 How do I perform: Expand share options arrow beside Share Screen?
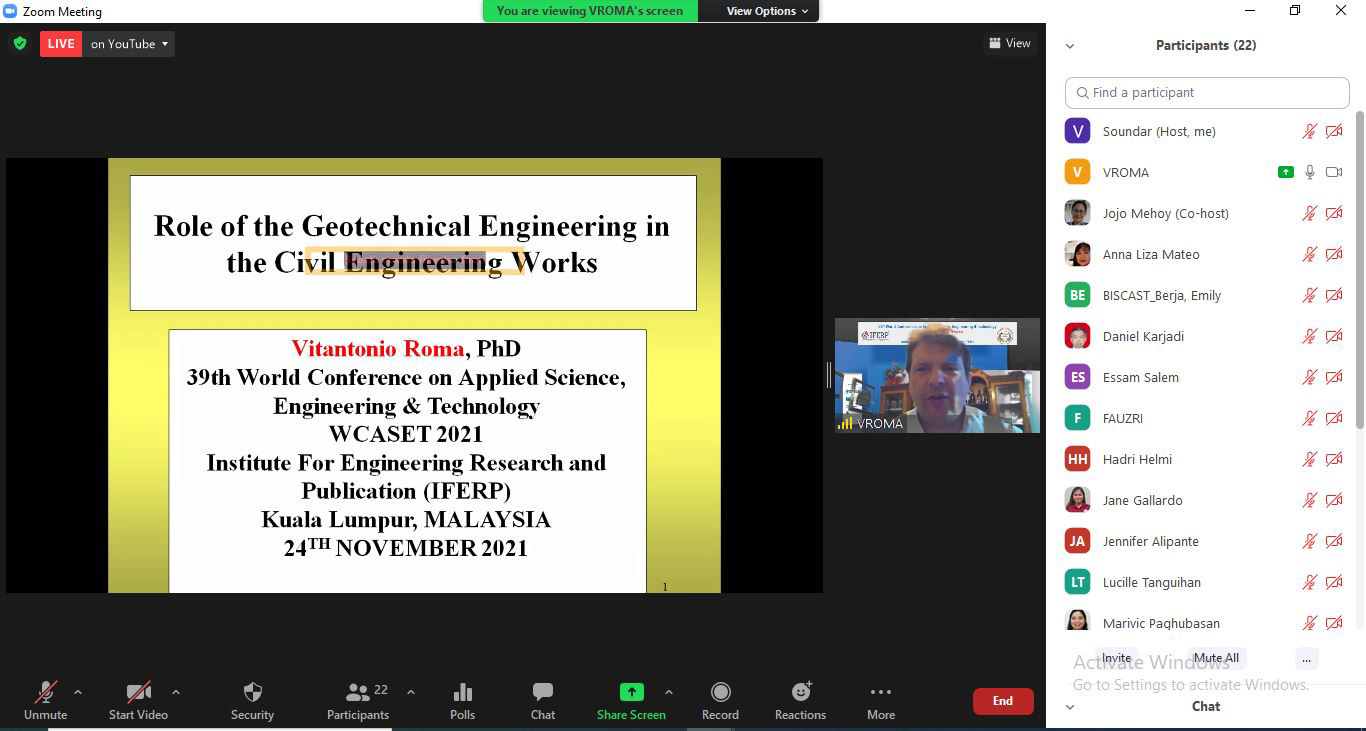pos(669,692)
